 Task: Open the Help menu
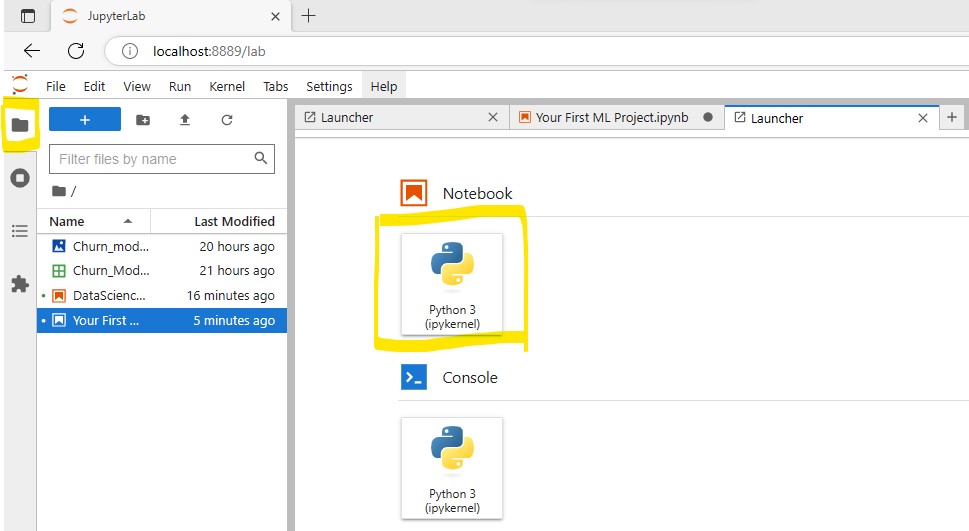384,87
